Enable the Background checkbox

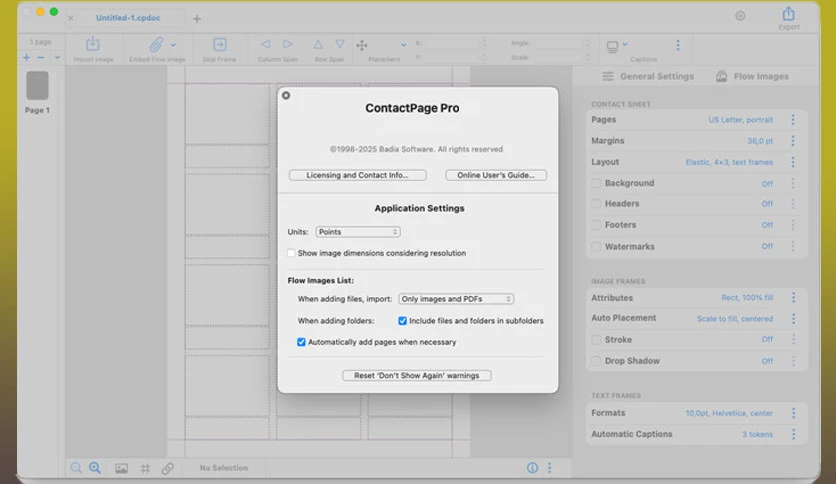point(596,183)
